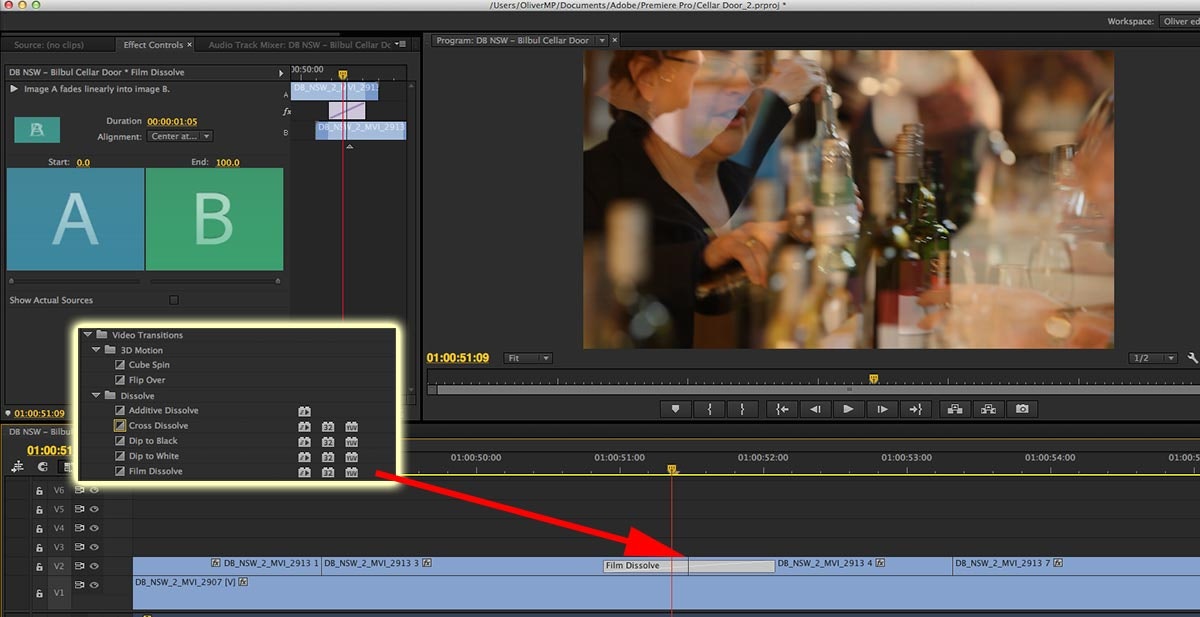Toggle the lock on track V1
1200x617 pixels.
tap(40, 594)
